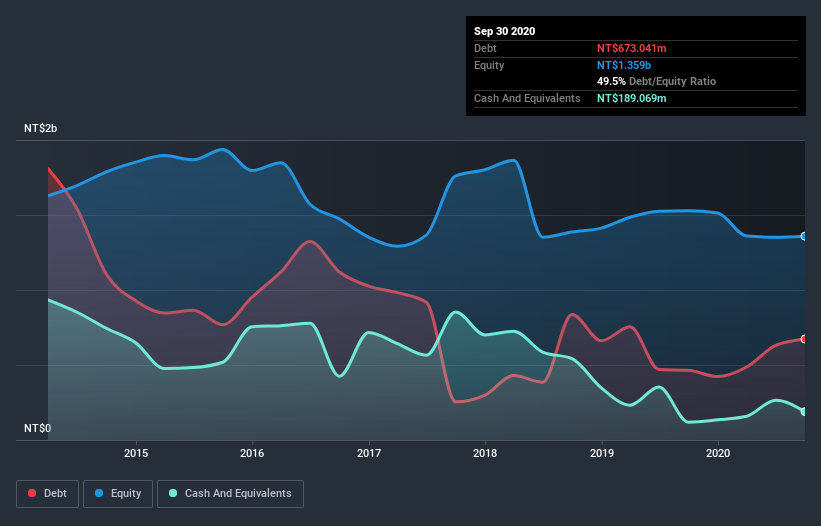
Task: Select the Debt endpoint marker on the chart
Action: tap(804, 339)
